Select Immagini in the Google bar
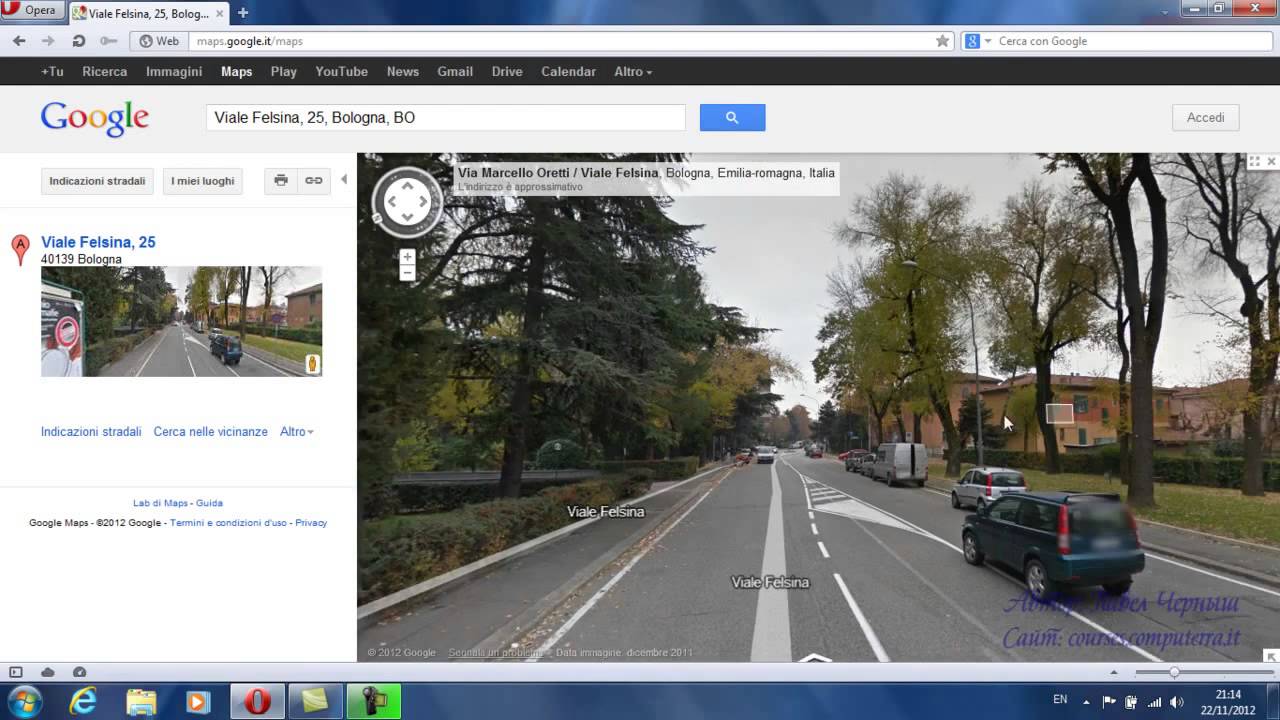1280x720 pixels. pos(174,72)
